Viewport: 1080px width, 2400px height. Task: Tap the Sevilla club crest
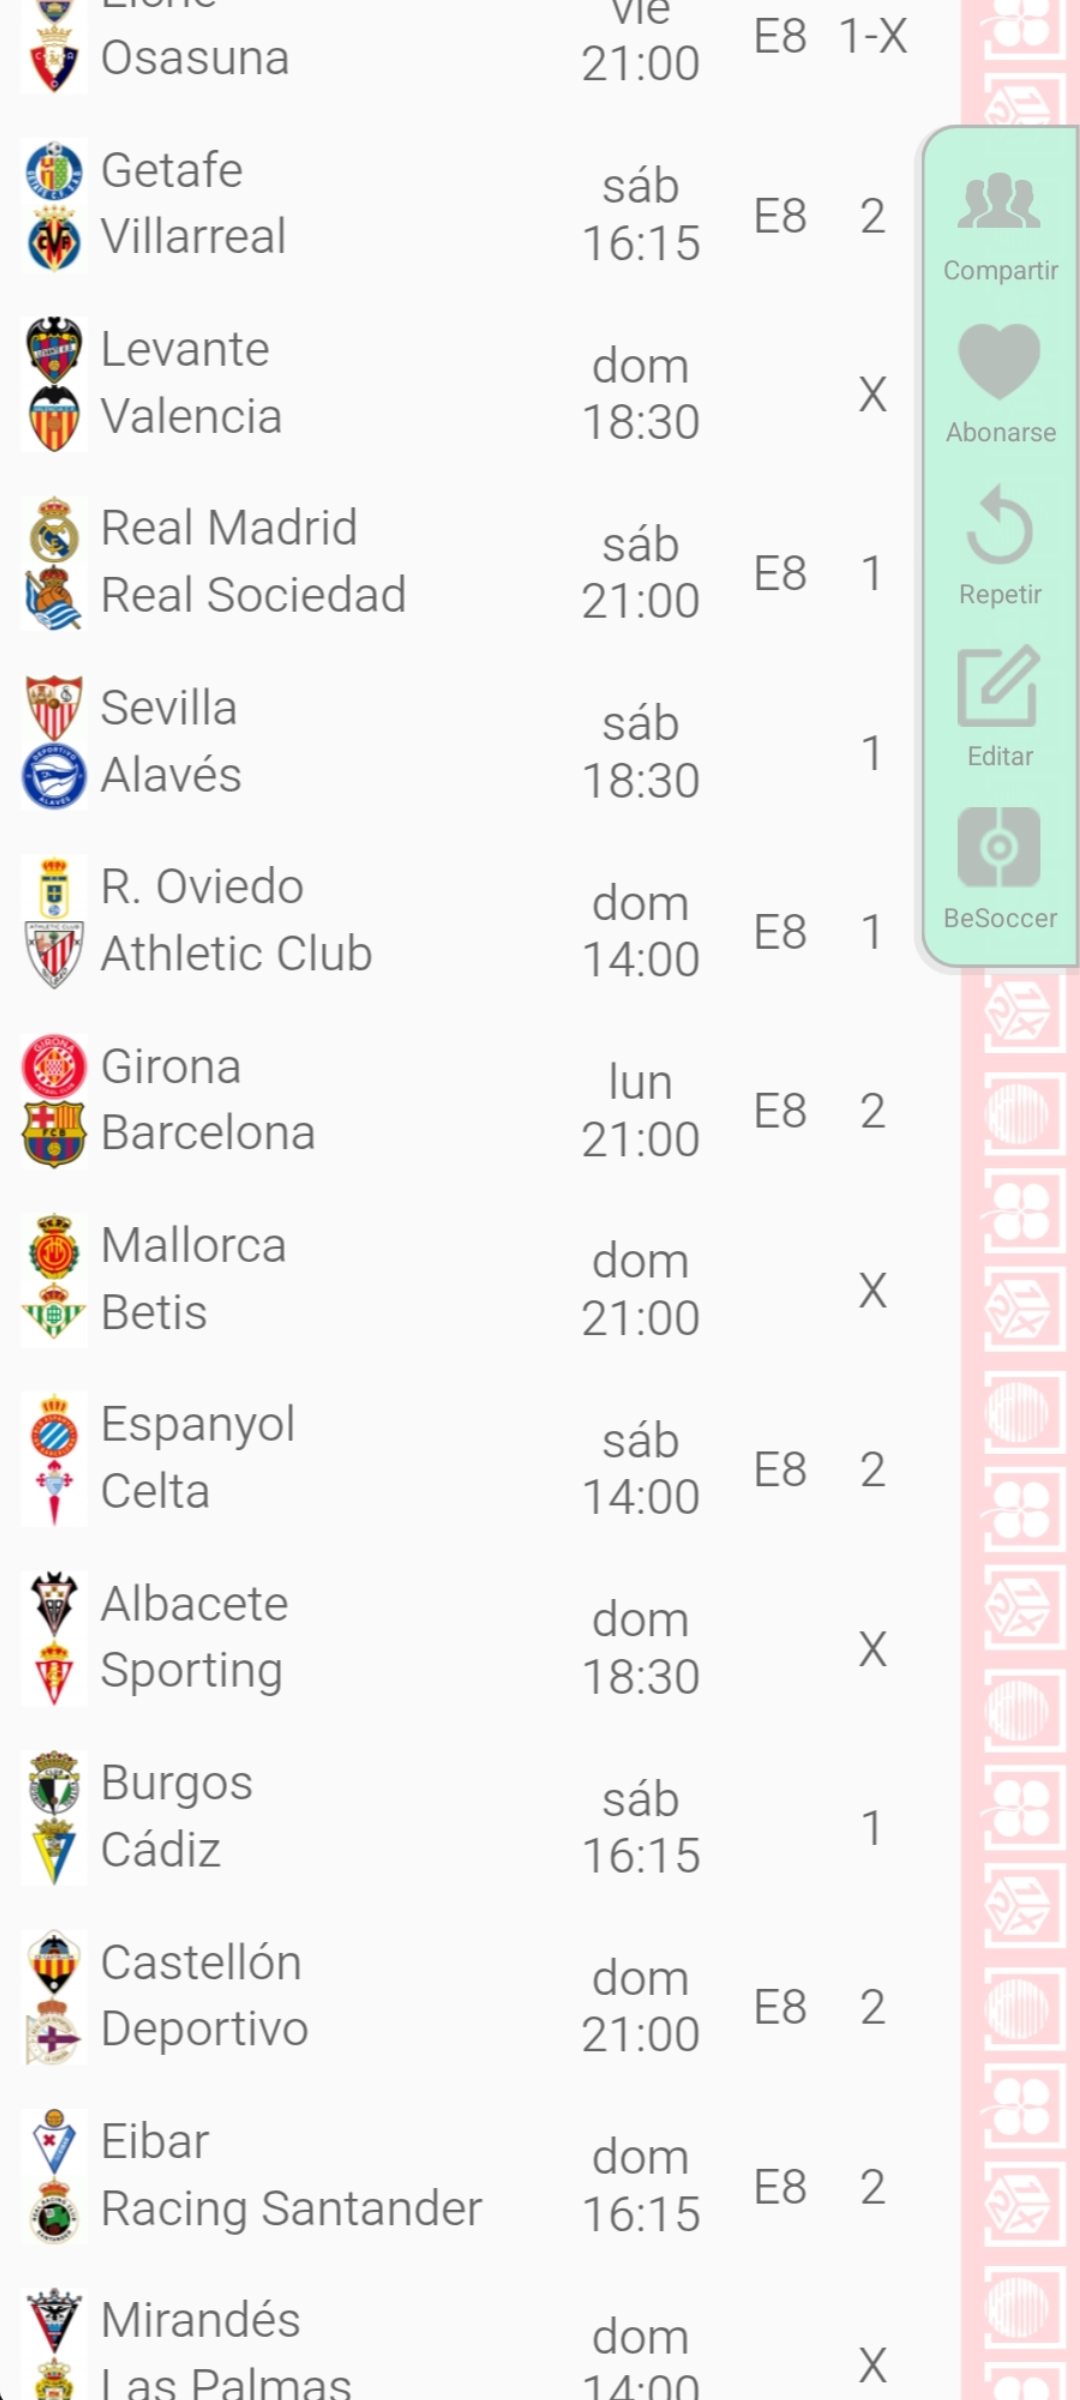[x=54, y=708]
